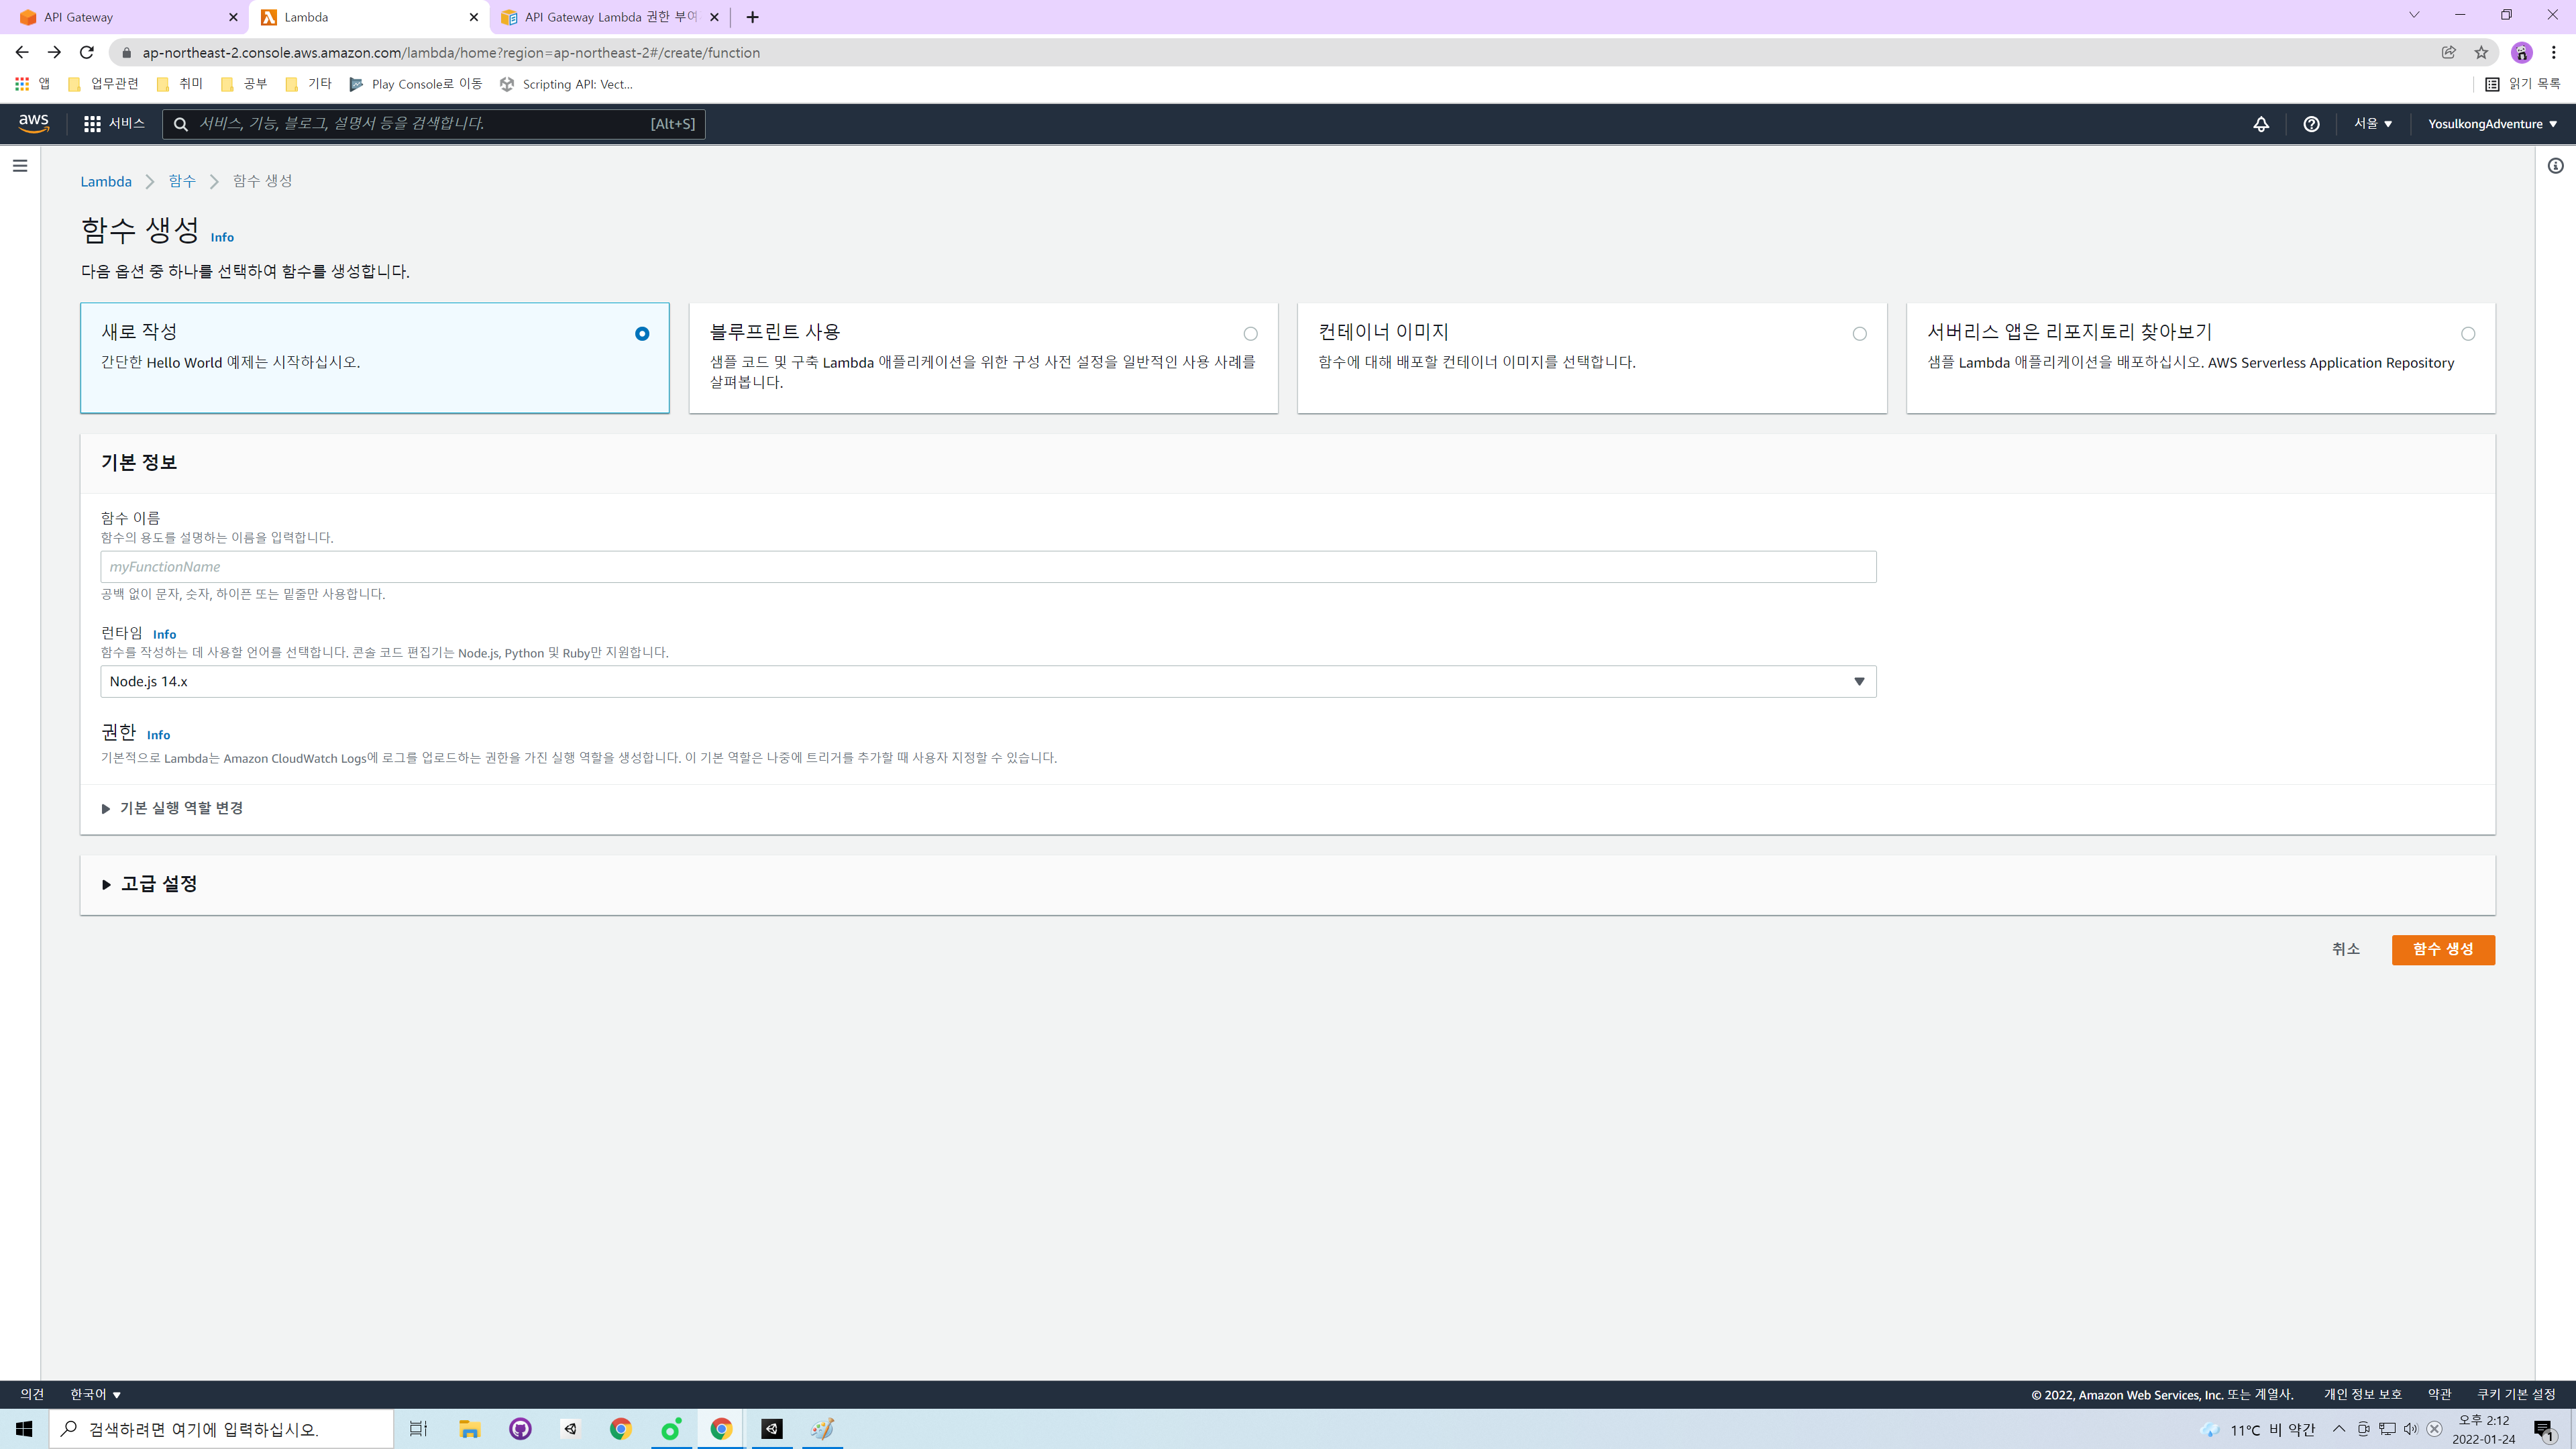The width and height of the screenshot is (2576, 1449).
Task: Open the 런타임 Node.js 14.x dropdown
Action: 988,682
